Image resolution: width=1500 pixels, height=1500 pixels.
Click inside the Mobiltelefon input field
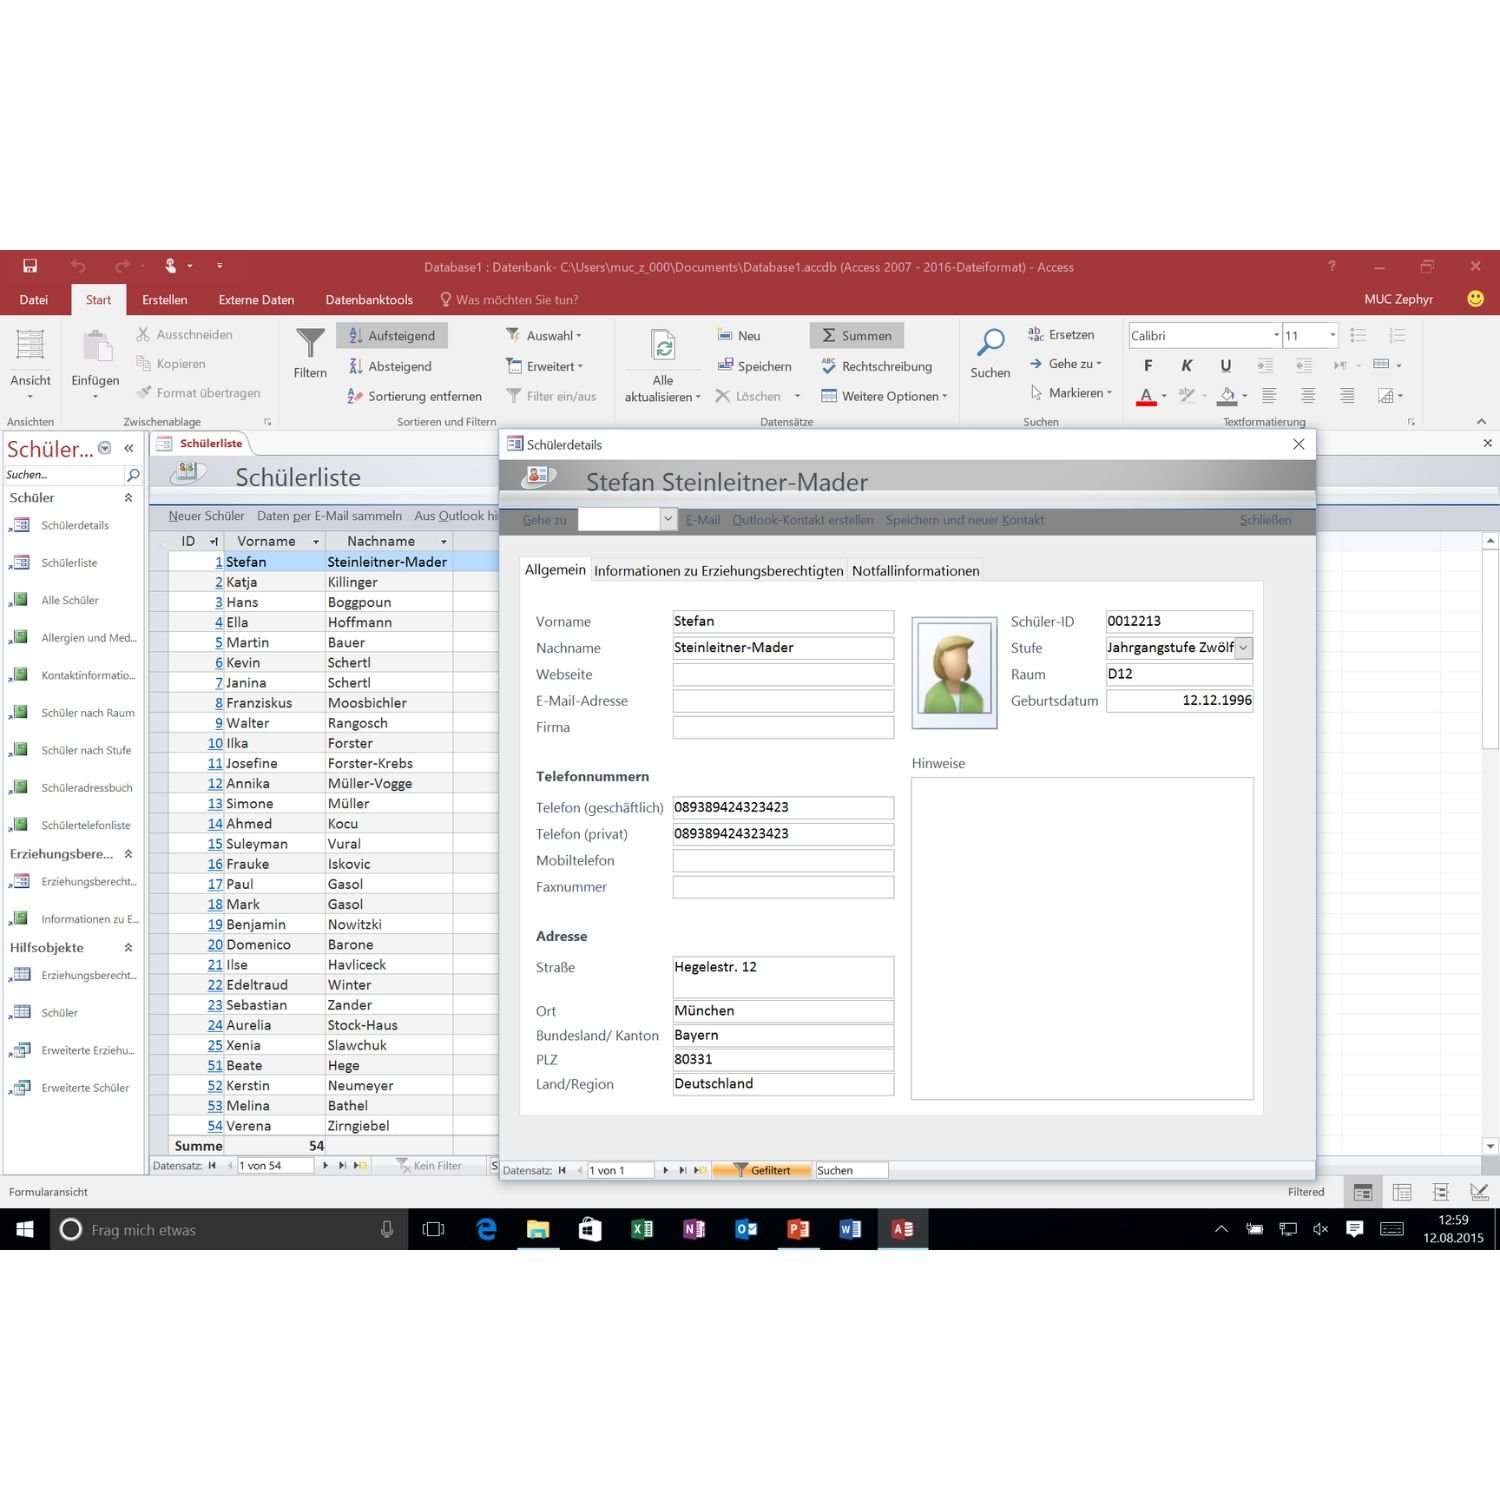coord(783,860)
